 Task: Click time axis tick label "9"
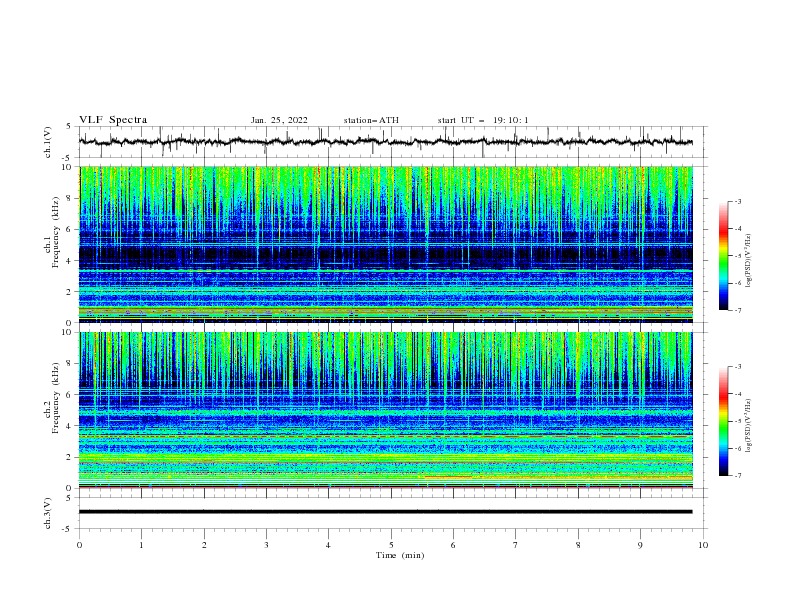coord(640,545)
